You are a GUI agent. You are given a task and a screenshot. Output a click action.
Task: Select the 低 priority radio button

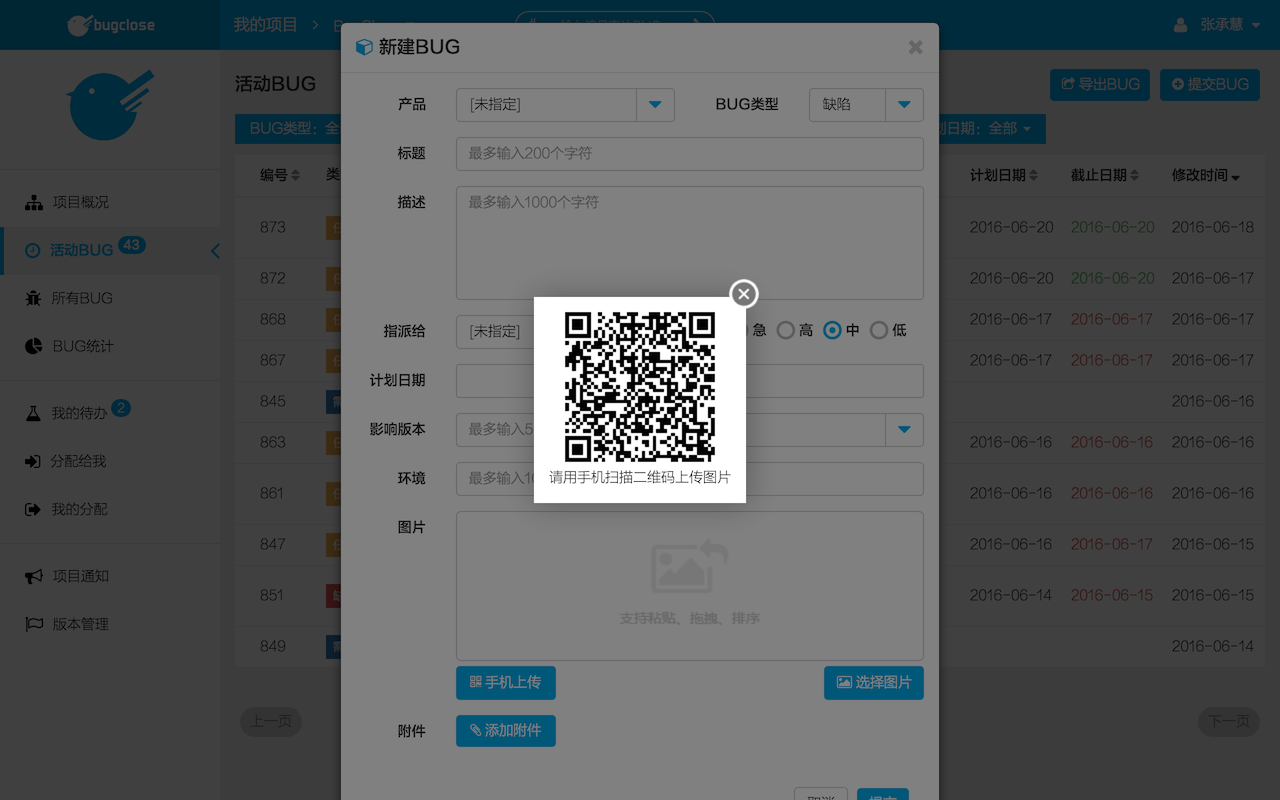(878, 330)
